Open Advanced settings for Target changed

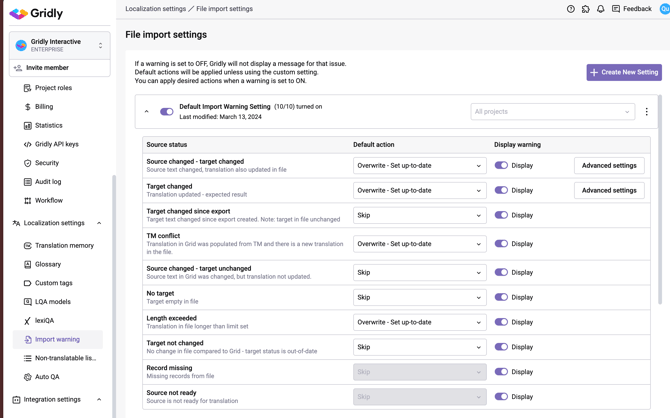[609, 190]
